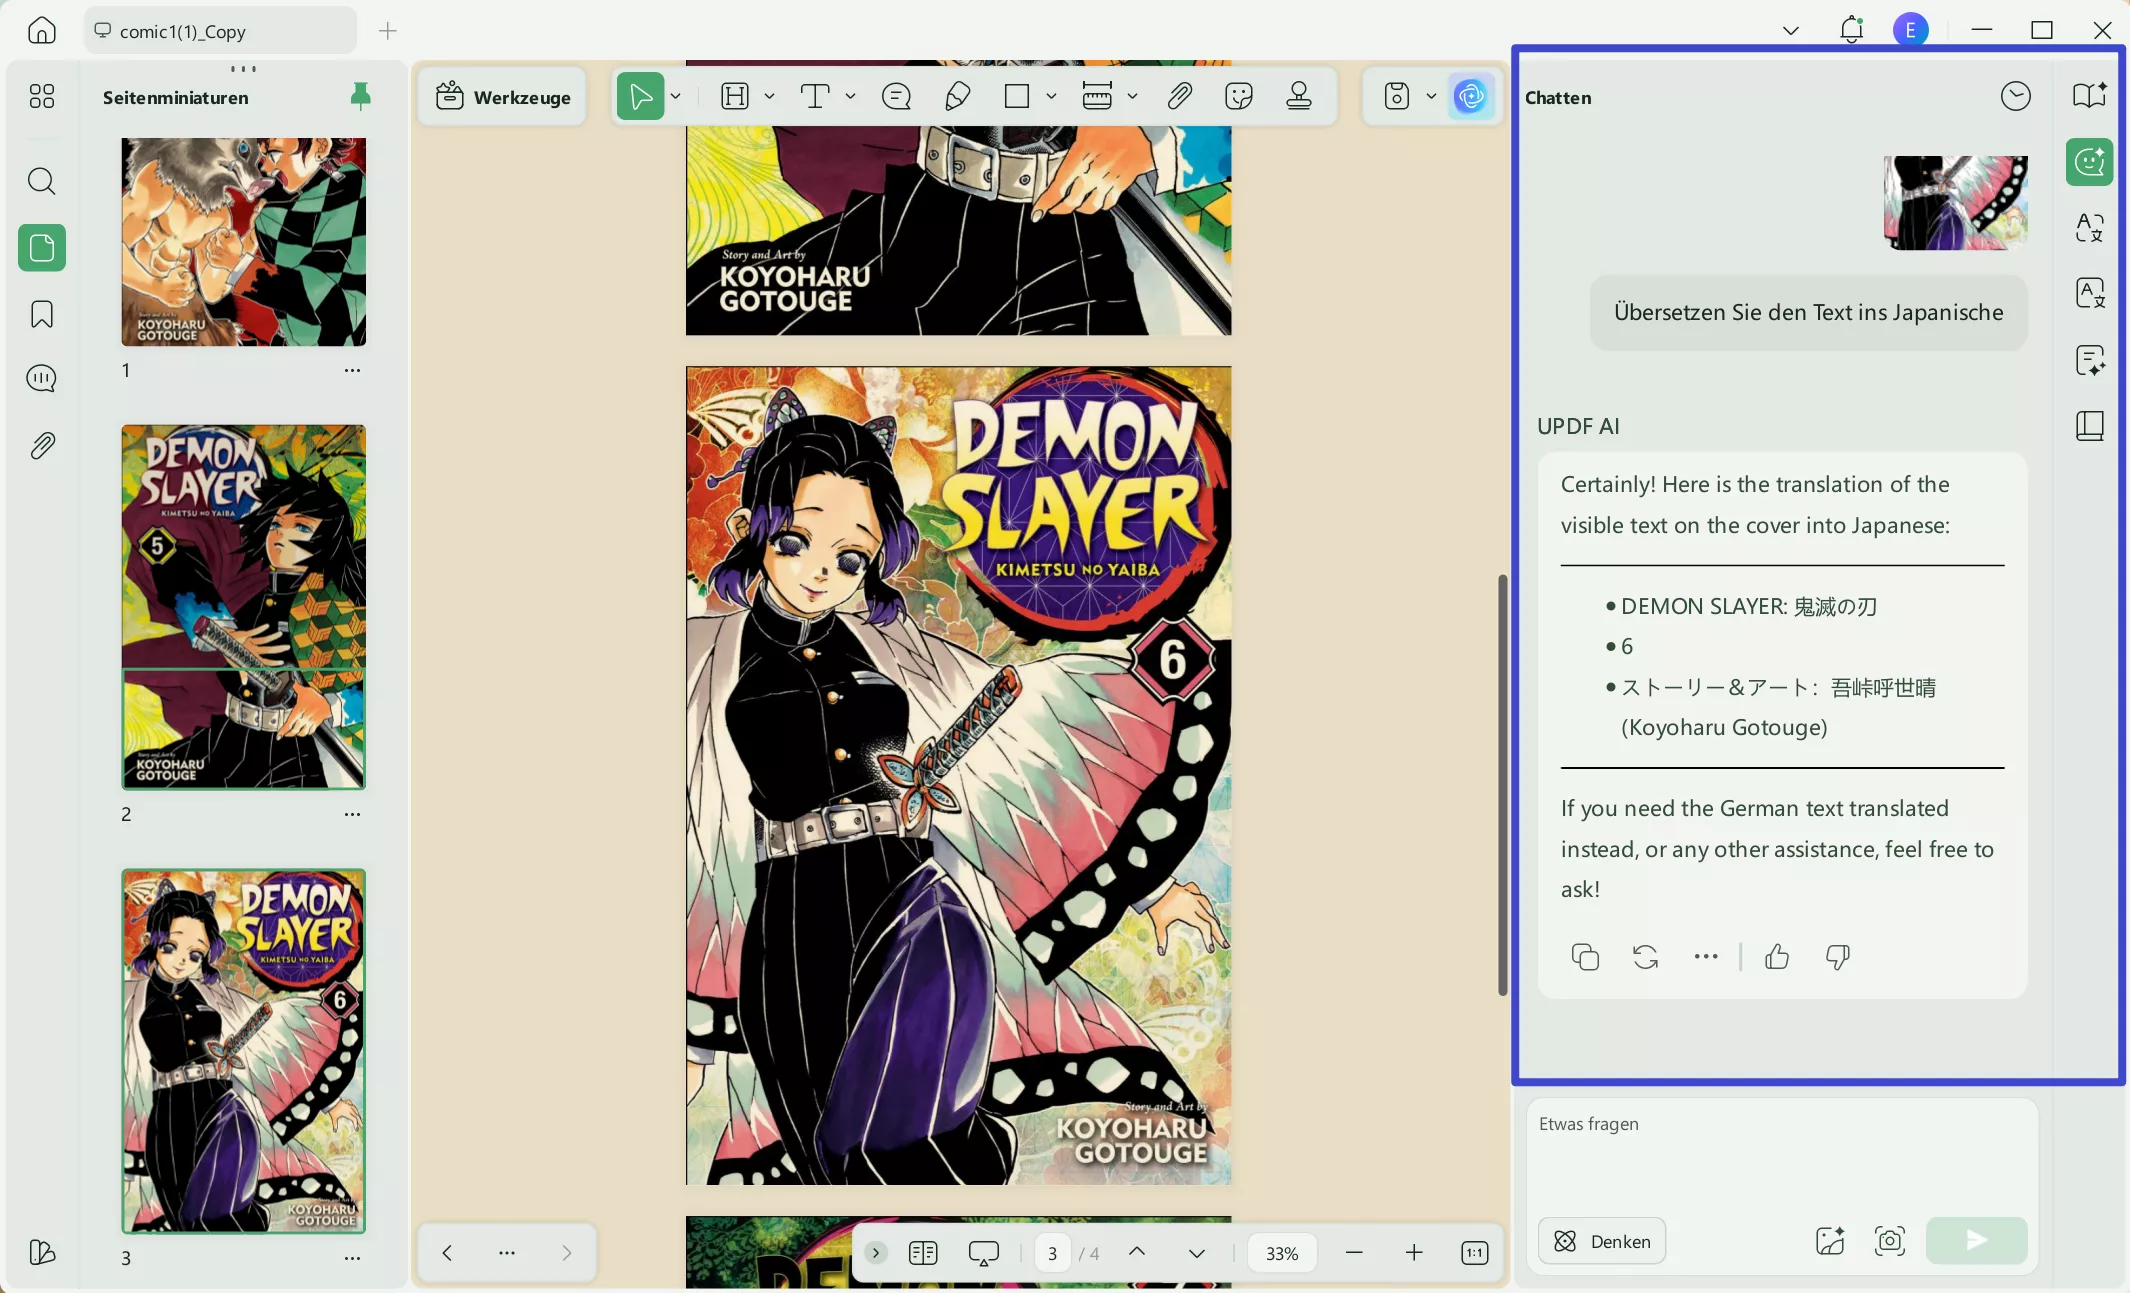Switch to the comic1(1)_Copy tab
This screenshot has width=2130, height=1293.
[x=221, y=31]
